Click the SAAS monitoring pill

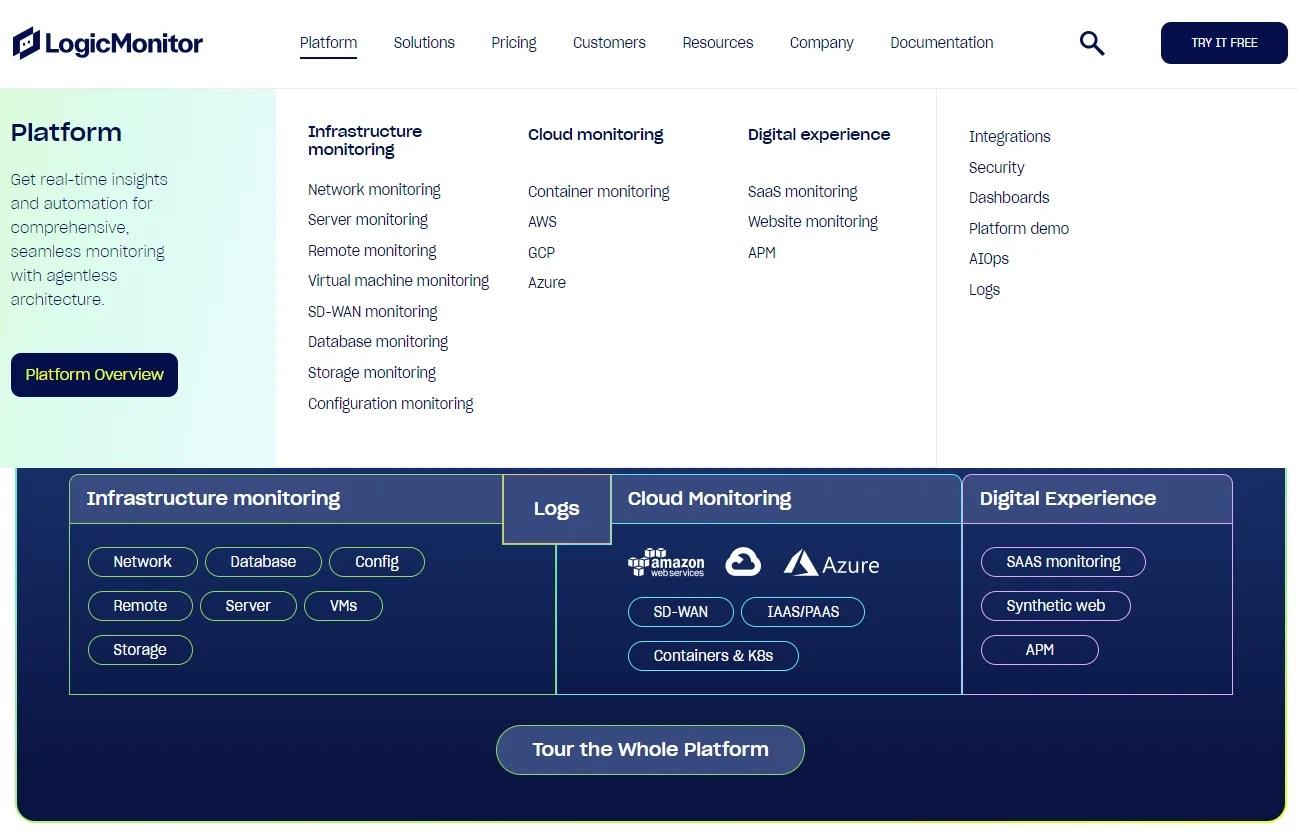pos(1063,562)
